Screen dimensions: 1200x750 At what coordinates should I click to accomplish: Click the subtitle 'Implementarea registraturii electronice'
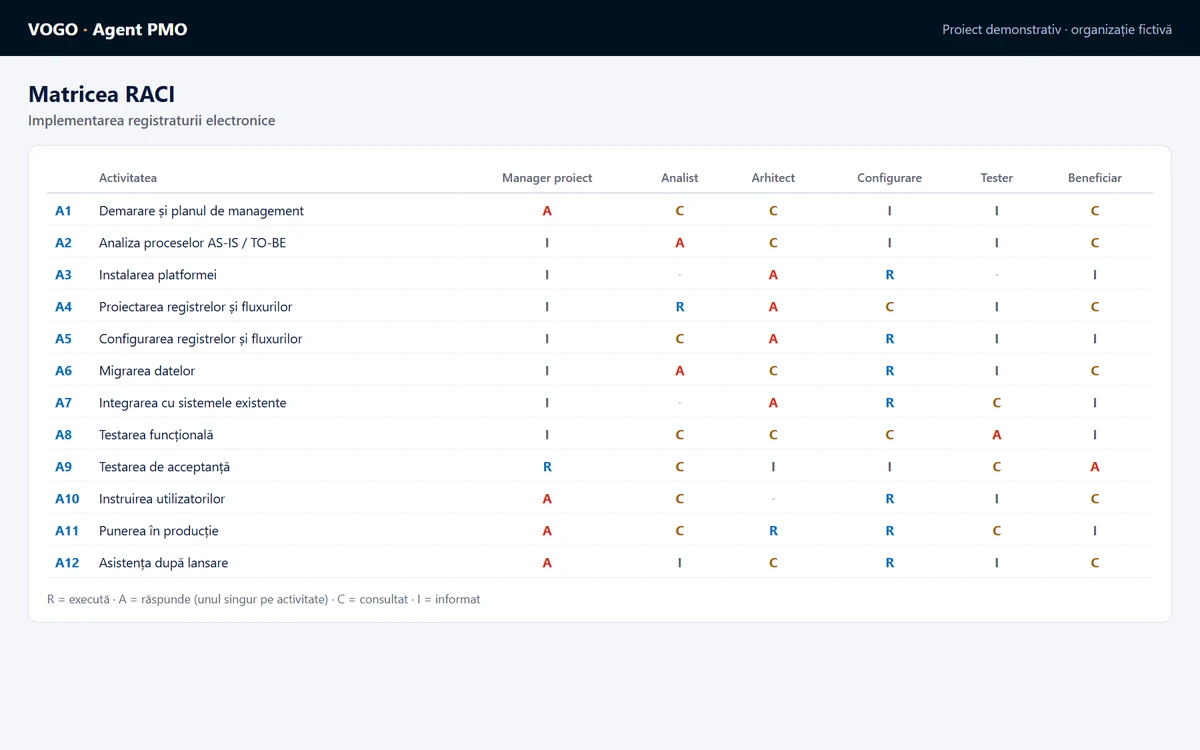(x=152, y=121)
